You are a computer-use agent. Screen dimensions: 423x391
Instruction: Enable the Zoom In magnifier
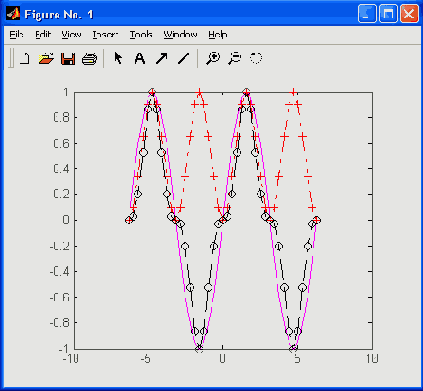click(x=213, y=58)
